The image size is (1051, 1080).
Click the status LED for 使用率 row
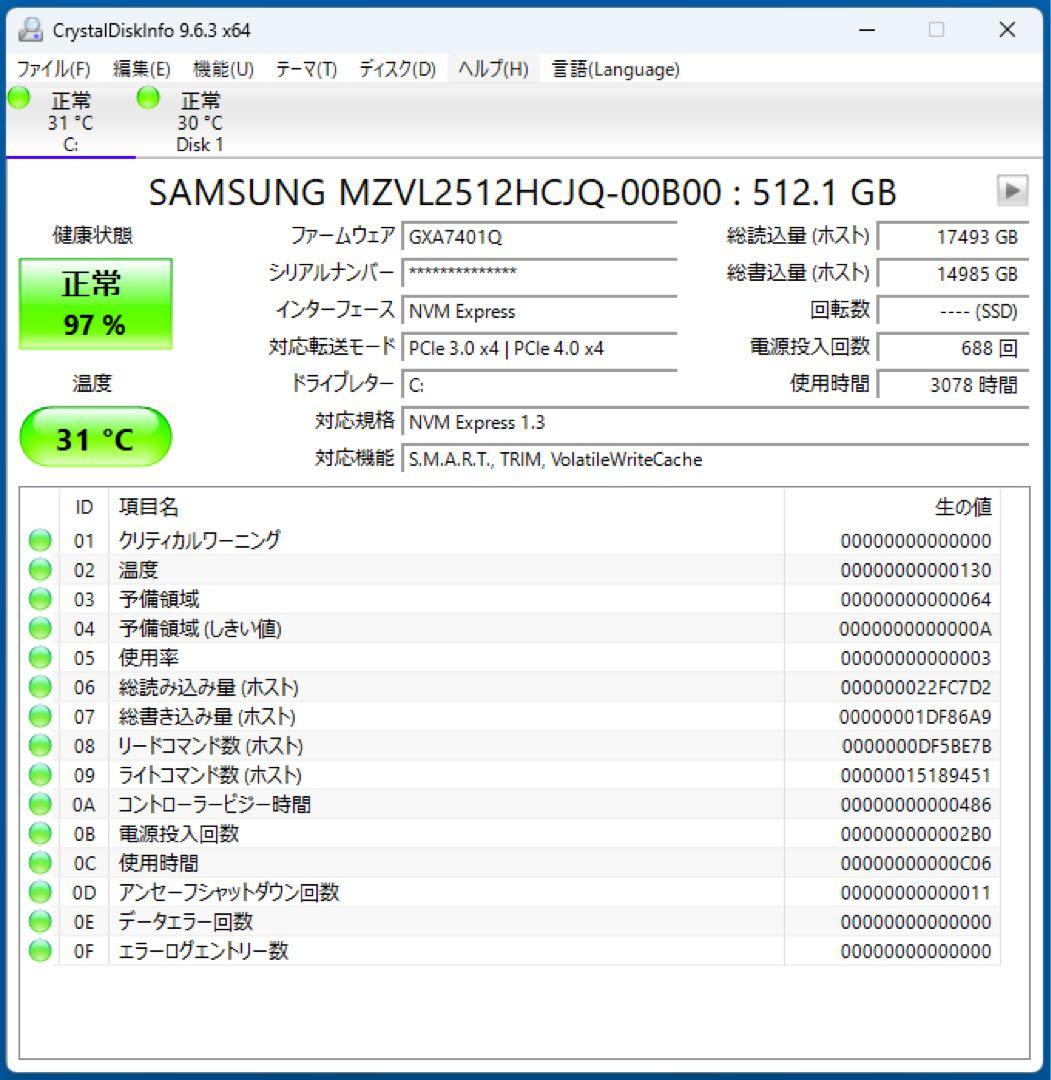point(39,657)
